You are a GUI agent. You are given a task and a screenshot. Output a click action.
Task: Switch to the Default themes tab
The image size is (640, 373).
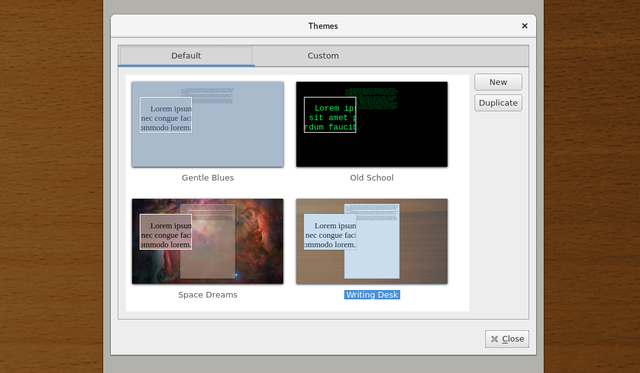186,56
